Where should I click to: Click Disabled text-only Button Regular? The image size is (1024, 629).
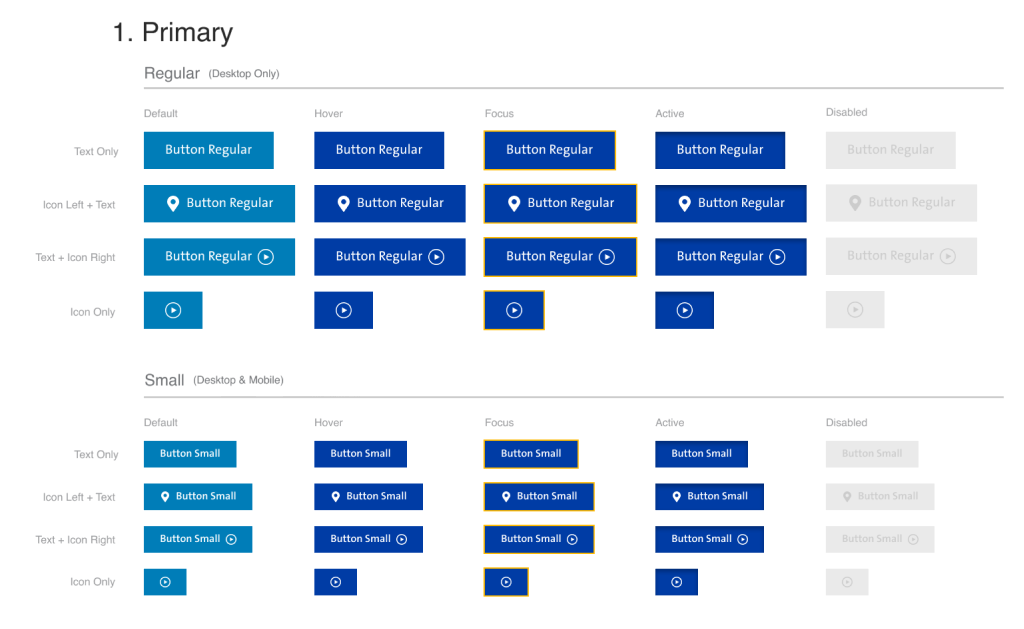[x=890, y=150]
